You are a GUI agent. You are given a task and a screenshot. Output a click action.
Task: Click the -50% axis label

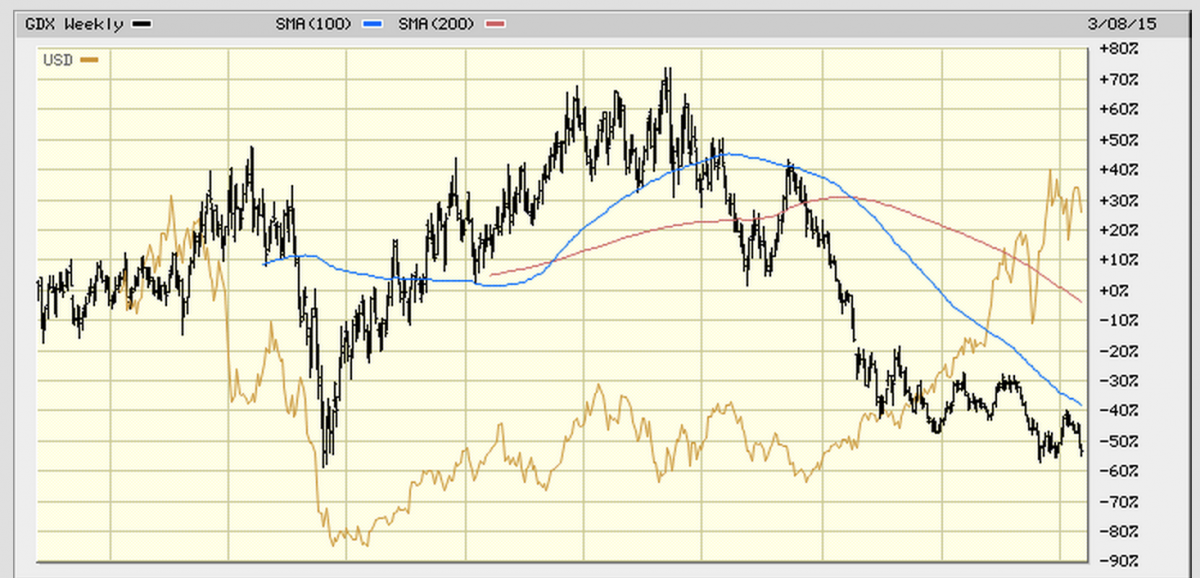point(1118,441)
